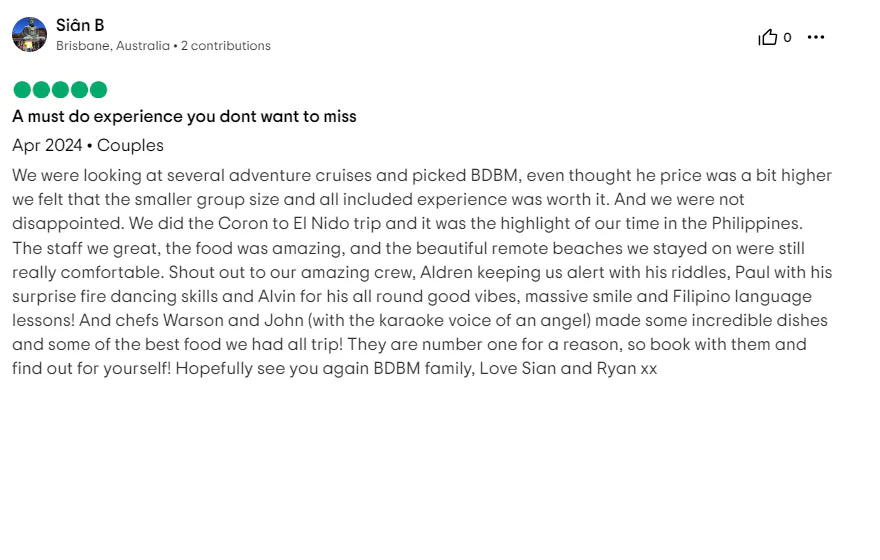Open review title "A must do experience"

(184, 117)
